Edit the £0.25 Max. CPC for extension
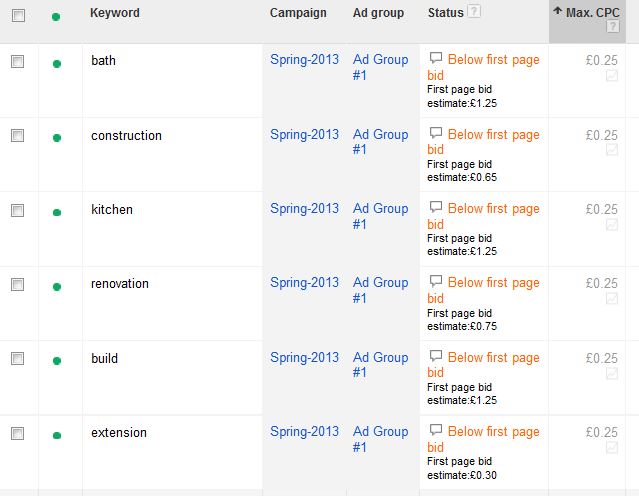Image resolution: width=639 pixels, height=496 pixels. [x=602, y=432]
